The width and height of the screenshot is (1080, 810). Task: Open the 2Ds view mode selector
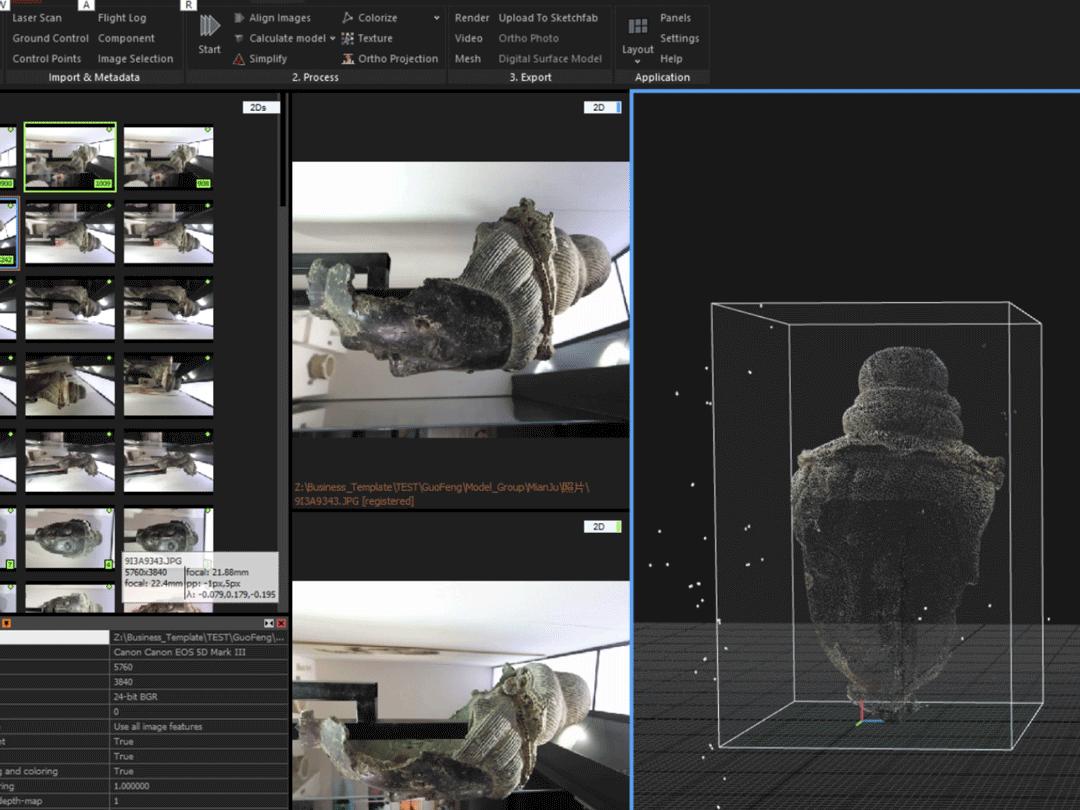pyautogui.click(x=260, y=107)
